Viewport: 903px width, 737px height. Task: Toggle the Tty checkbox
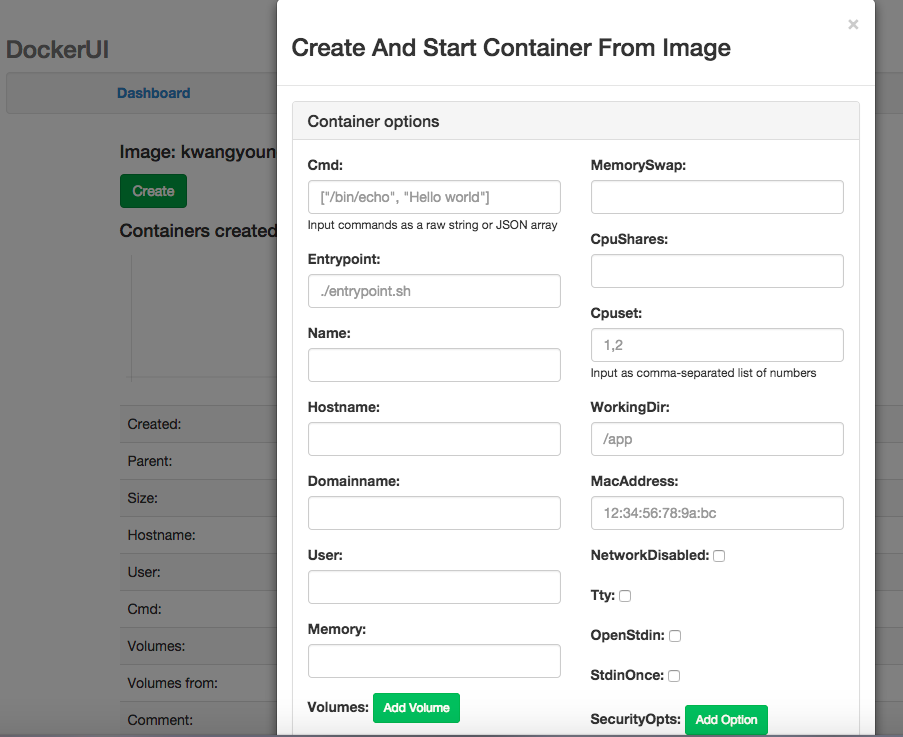[625, 596]
